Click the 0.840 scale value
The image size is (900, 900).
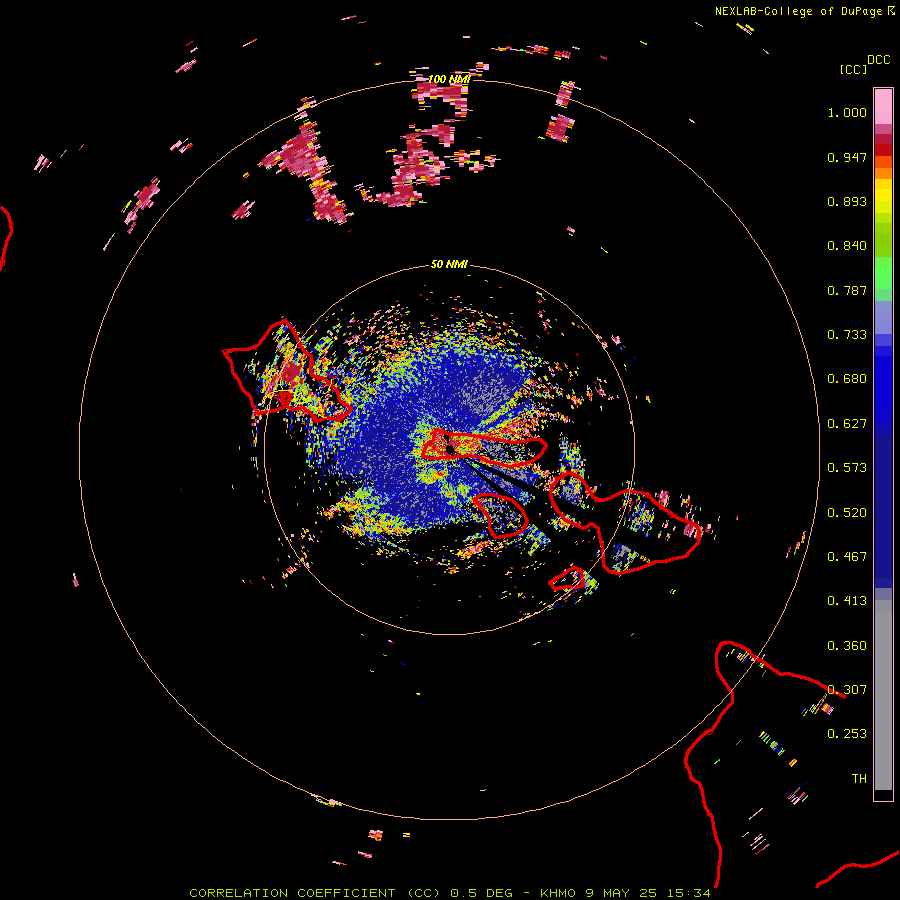(847, 246)
